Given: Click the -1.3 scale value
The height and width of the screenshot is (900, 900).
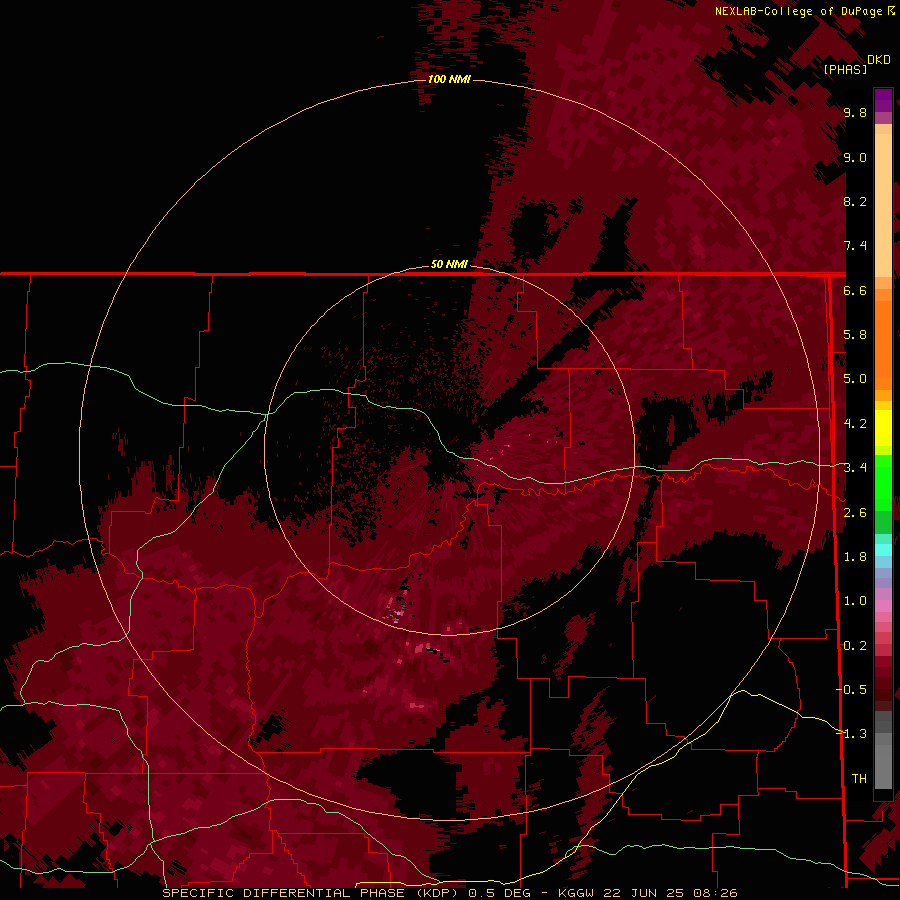Looking at the screenshot, I should pyautogui.click(x=852, y=734).
